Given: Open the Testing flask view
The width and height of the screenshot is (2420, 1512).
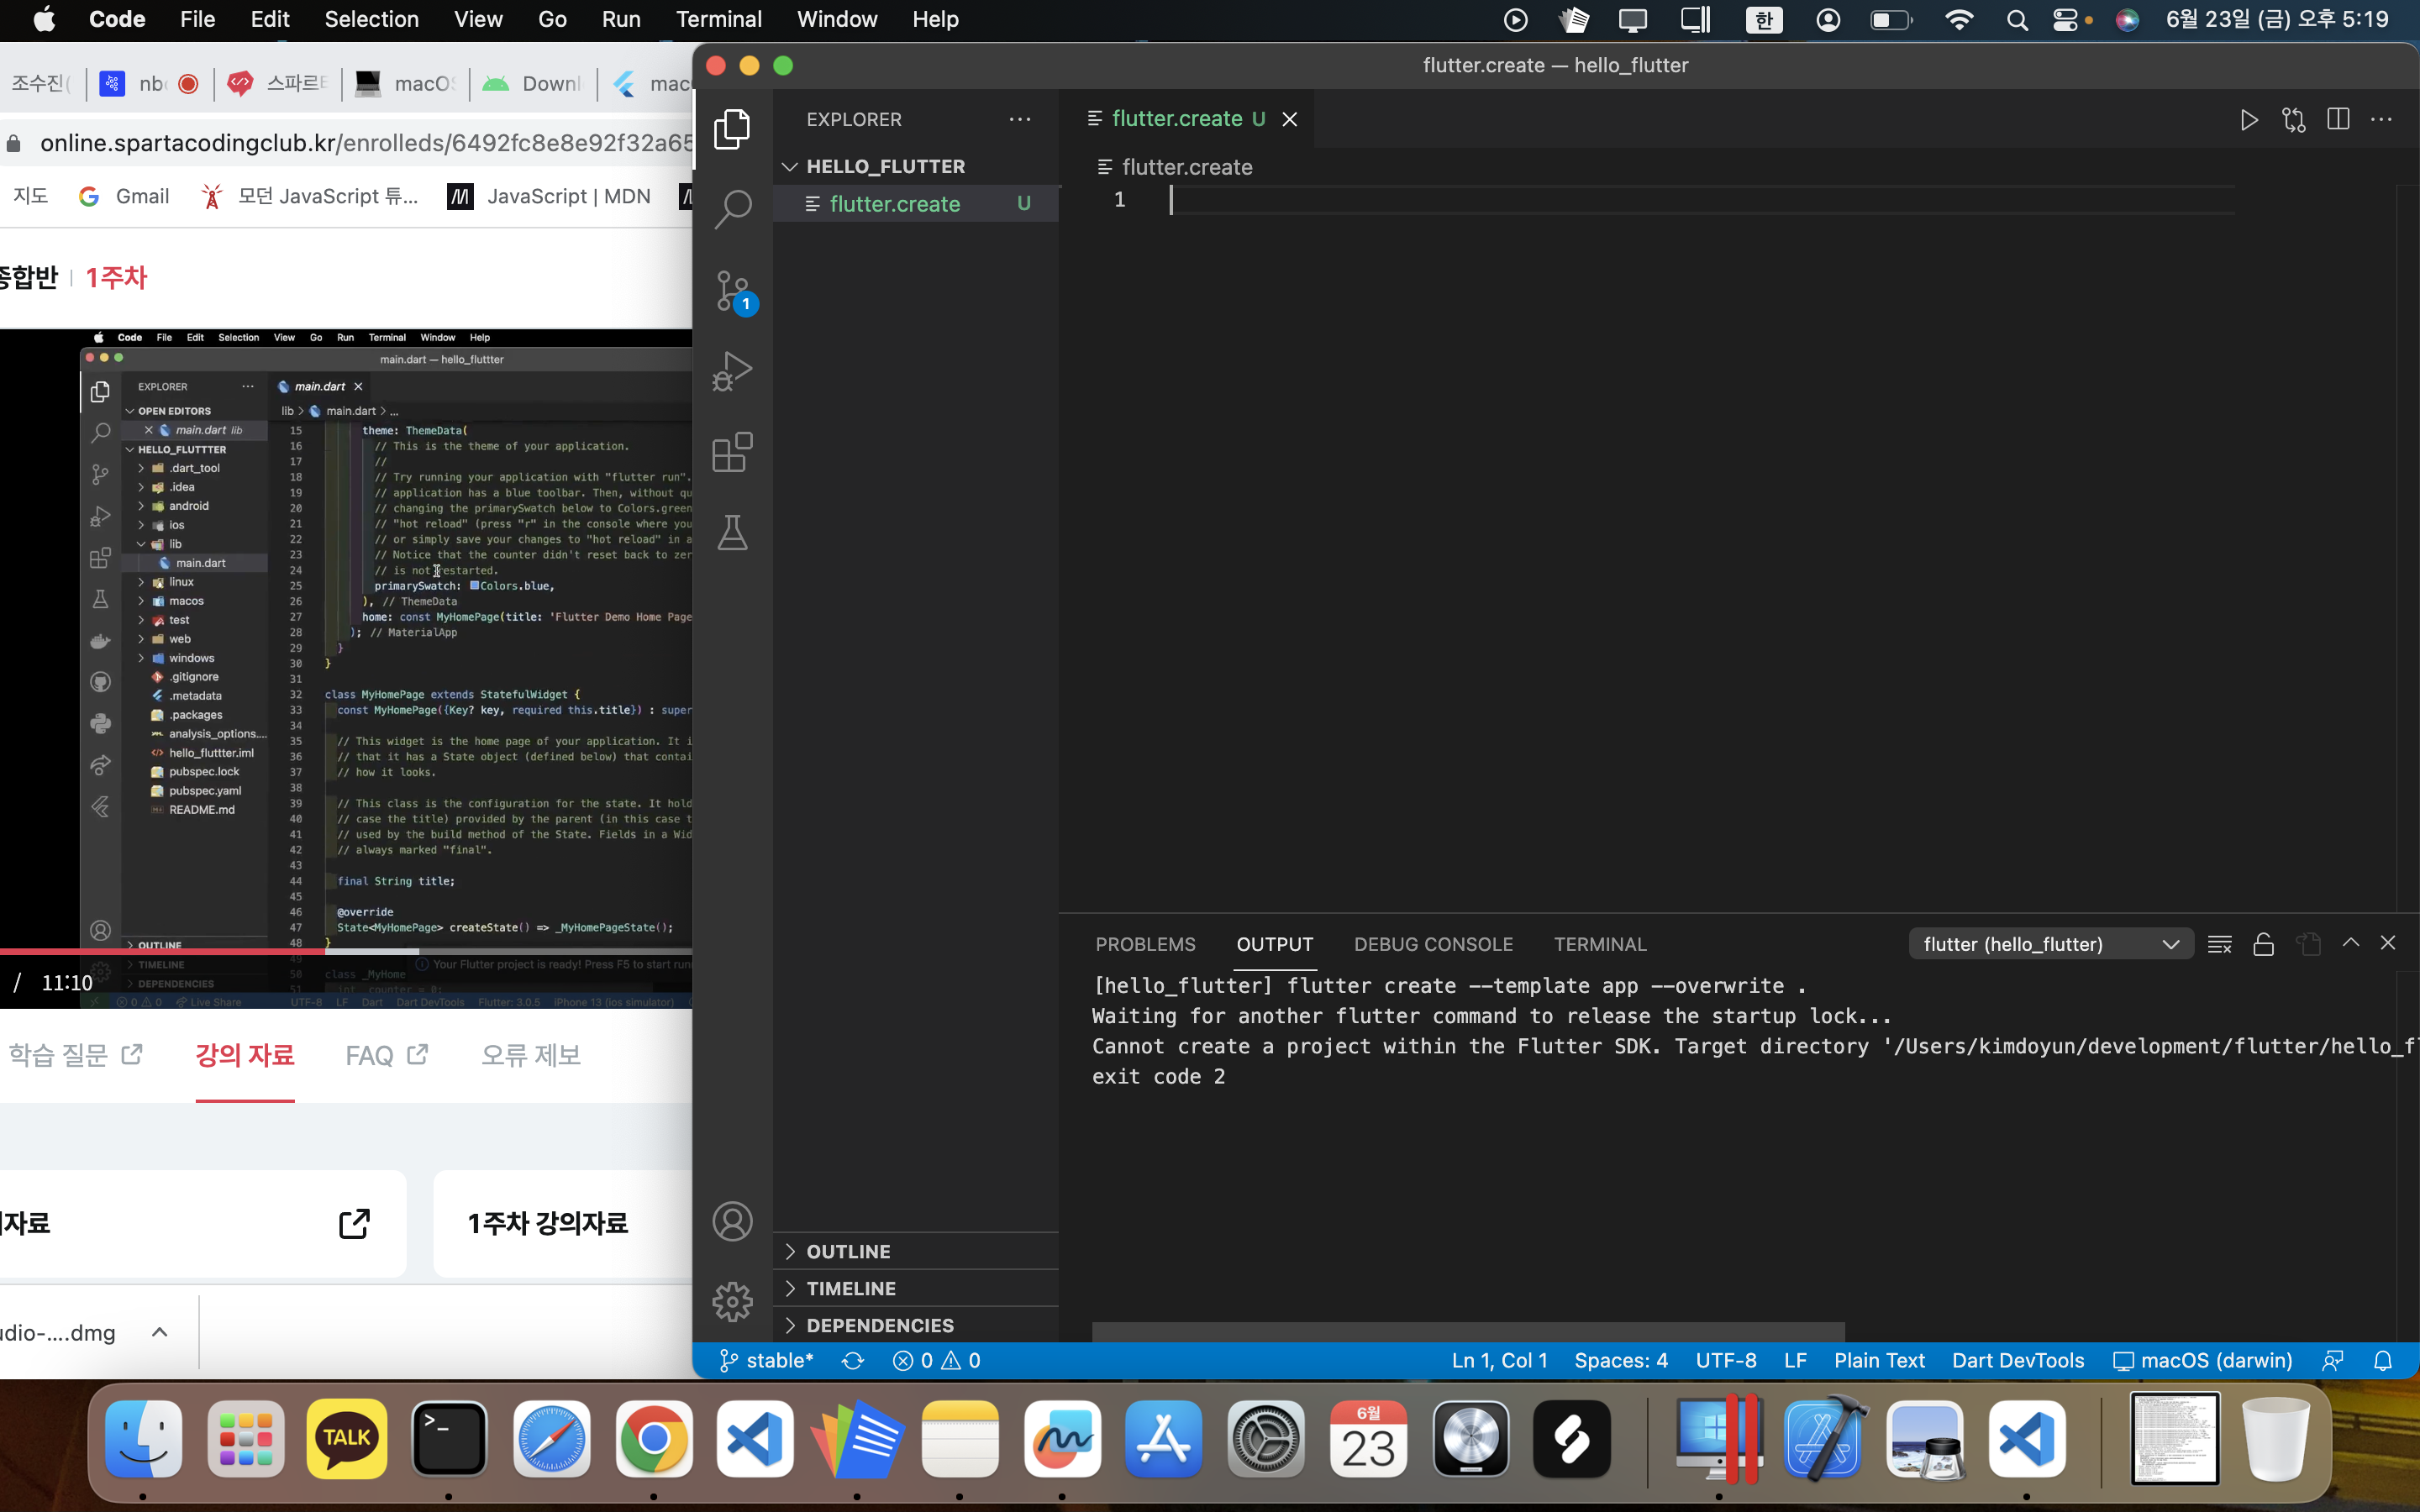Looking at the screenshot, I should (x=732, y=533).
